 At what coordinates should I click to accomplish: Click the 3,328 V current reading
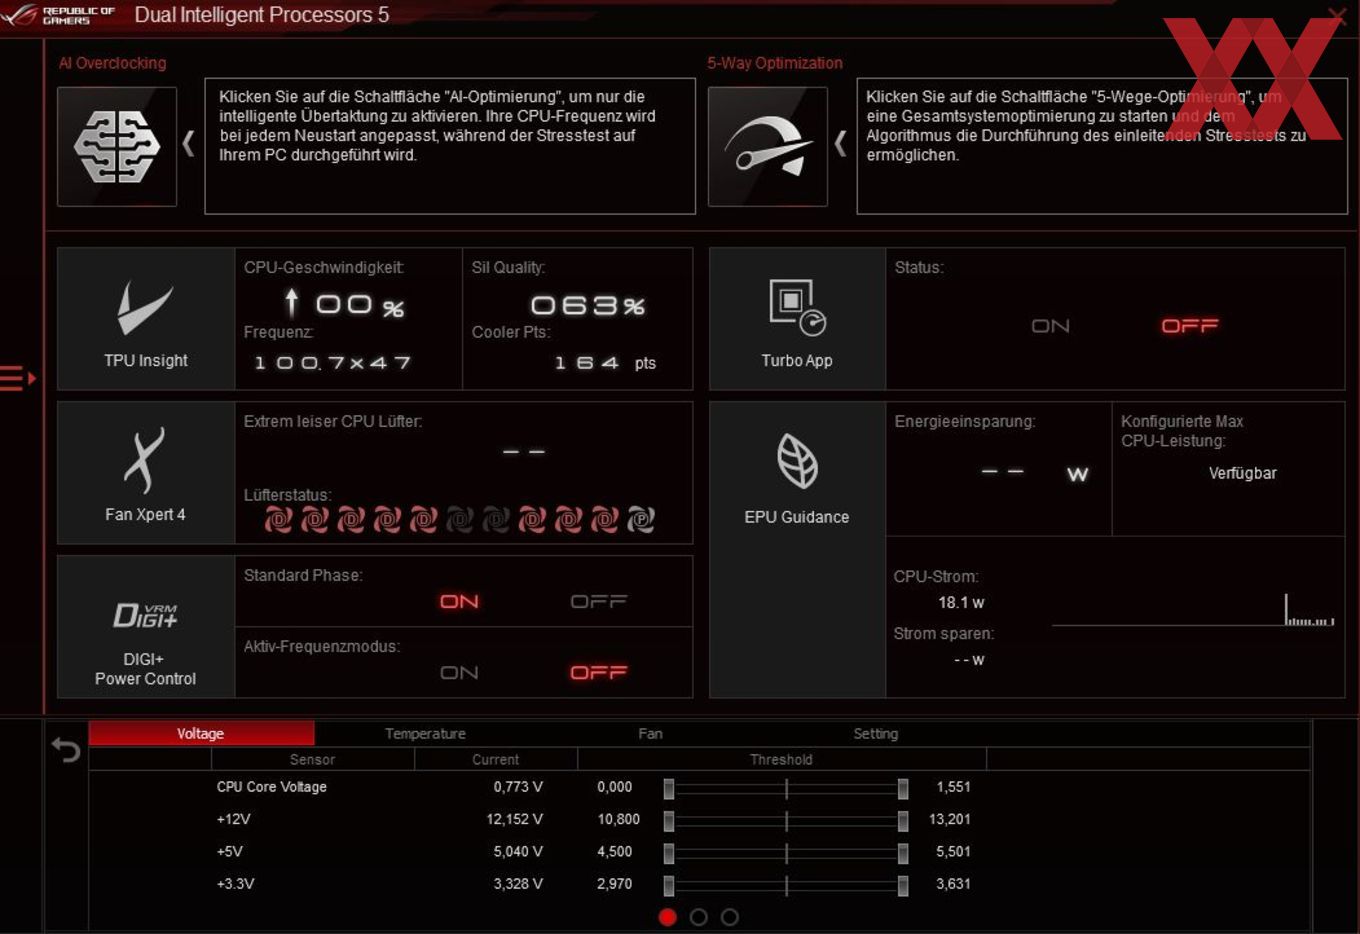(518, 883)
